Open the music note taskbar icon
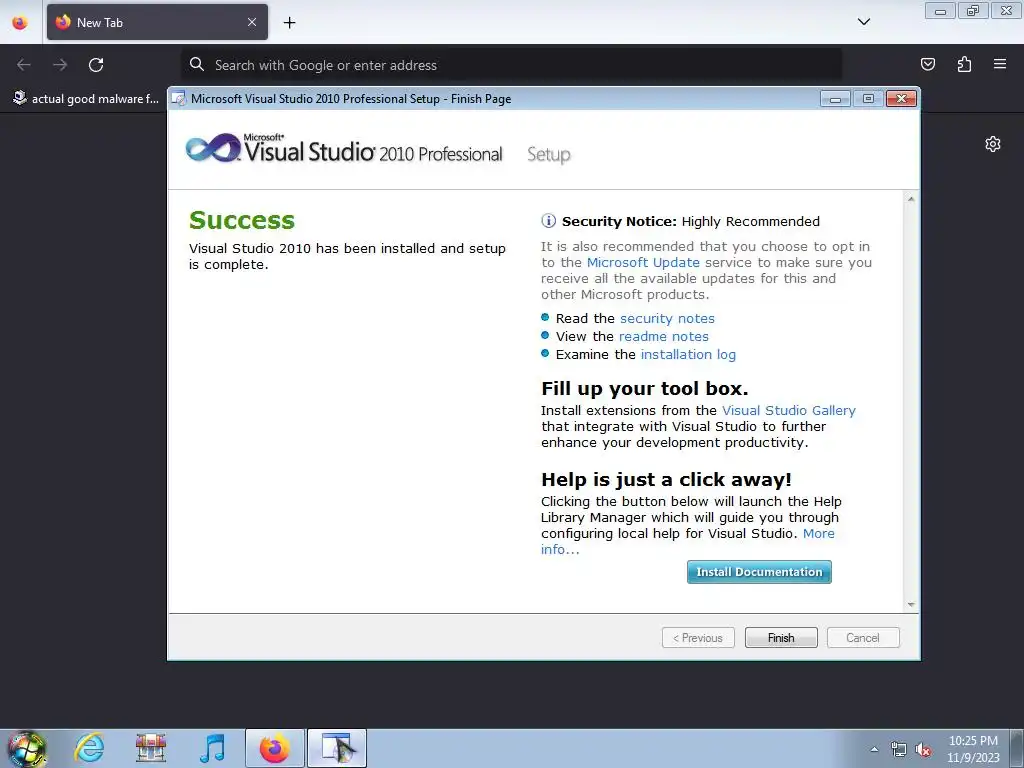This screenshot has width=1024, height=768. coord(212,748)
